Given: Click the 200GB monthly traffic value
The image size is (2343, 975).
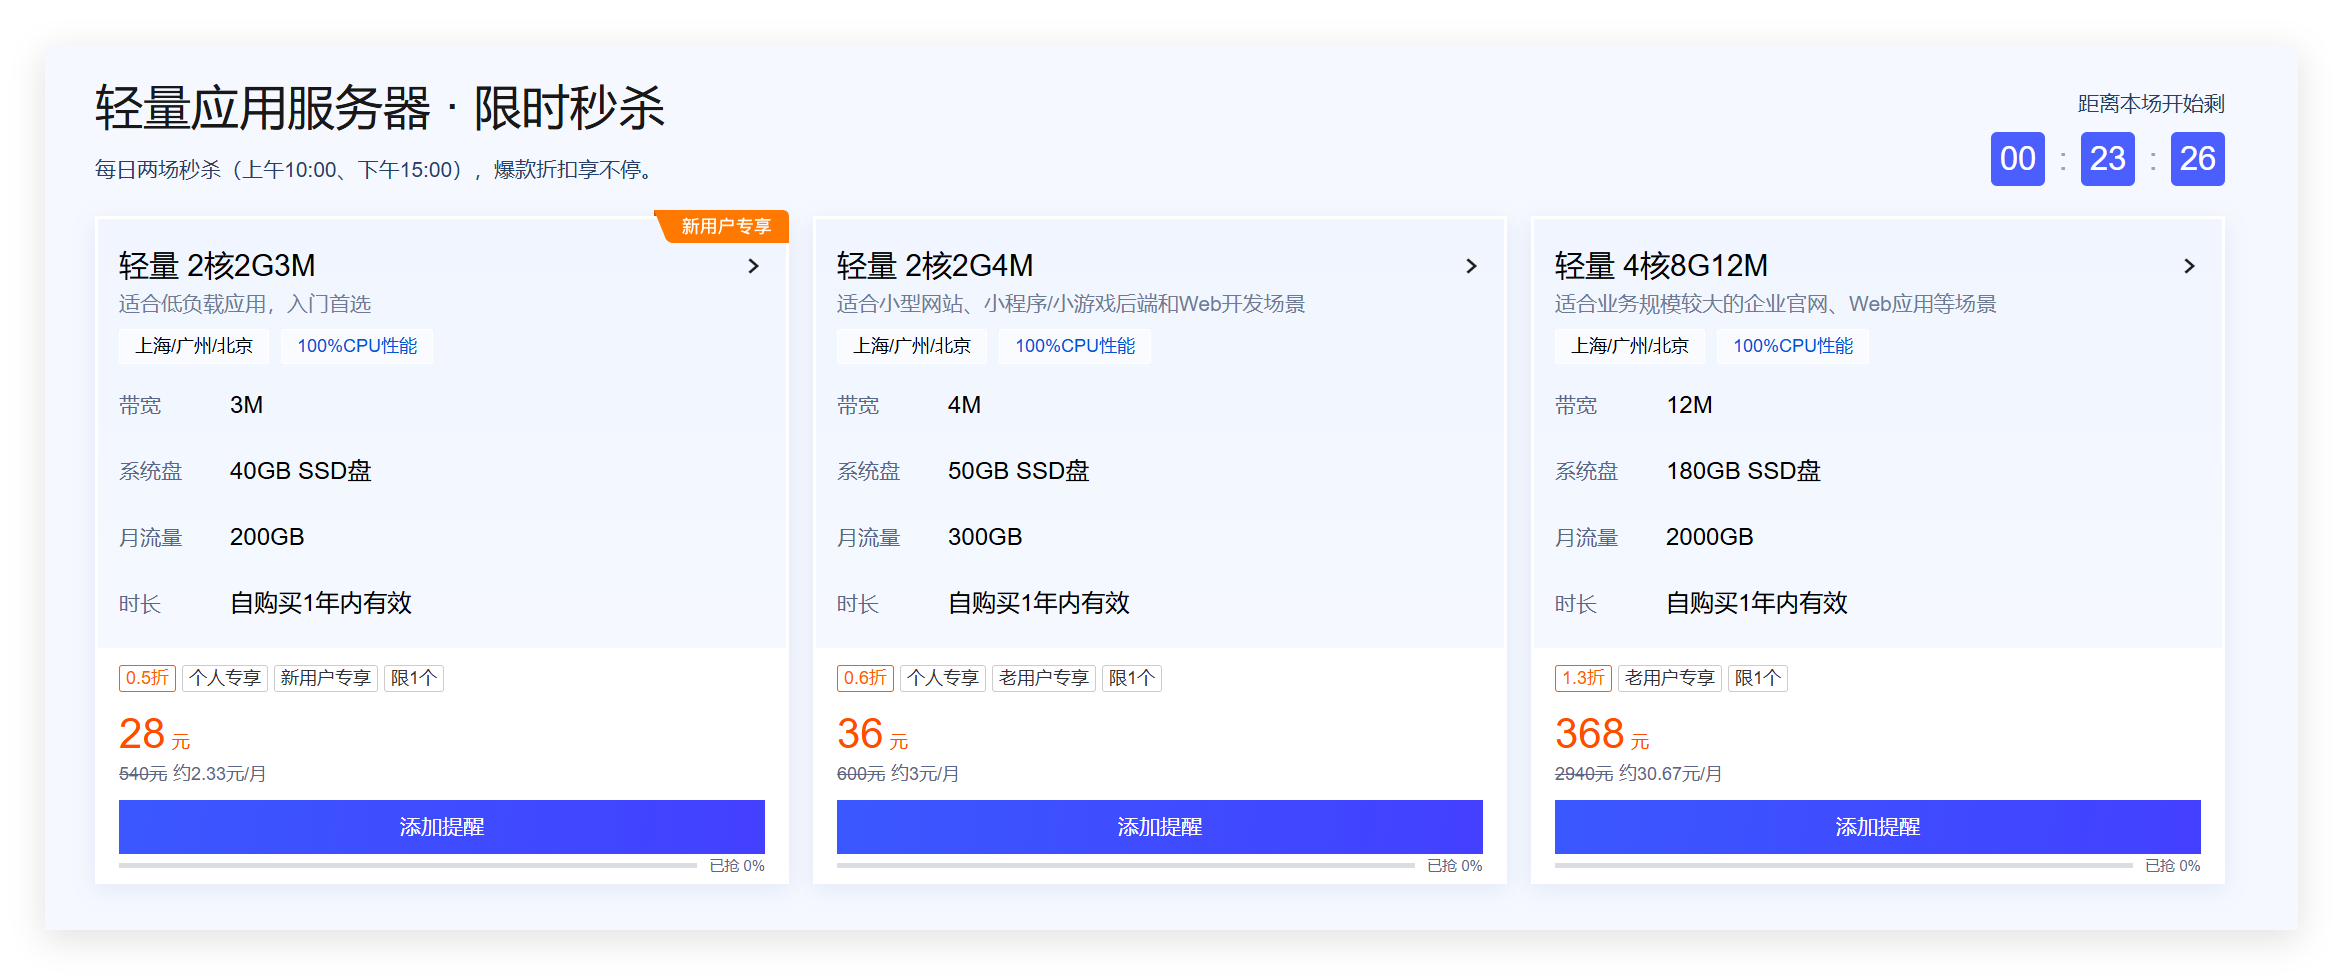Looking at the screenshot, I should coord(267,537).
